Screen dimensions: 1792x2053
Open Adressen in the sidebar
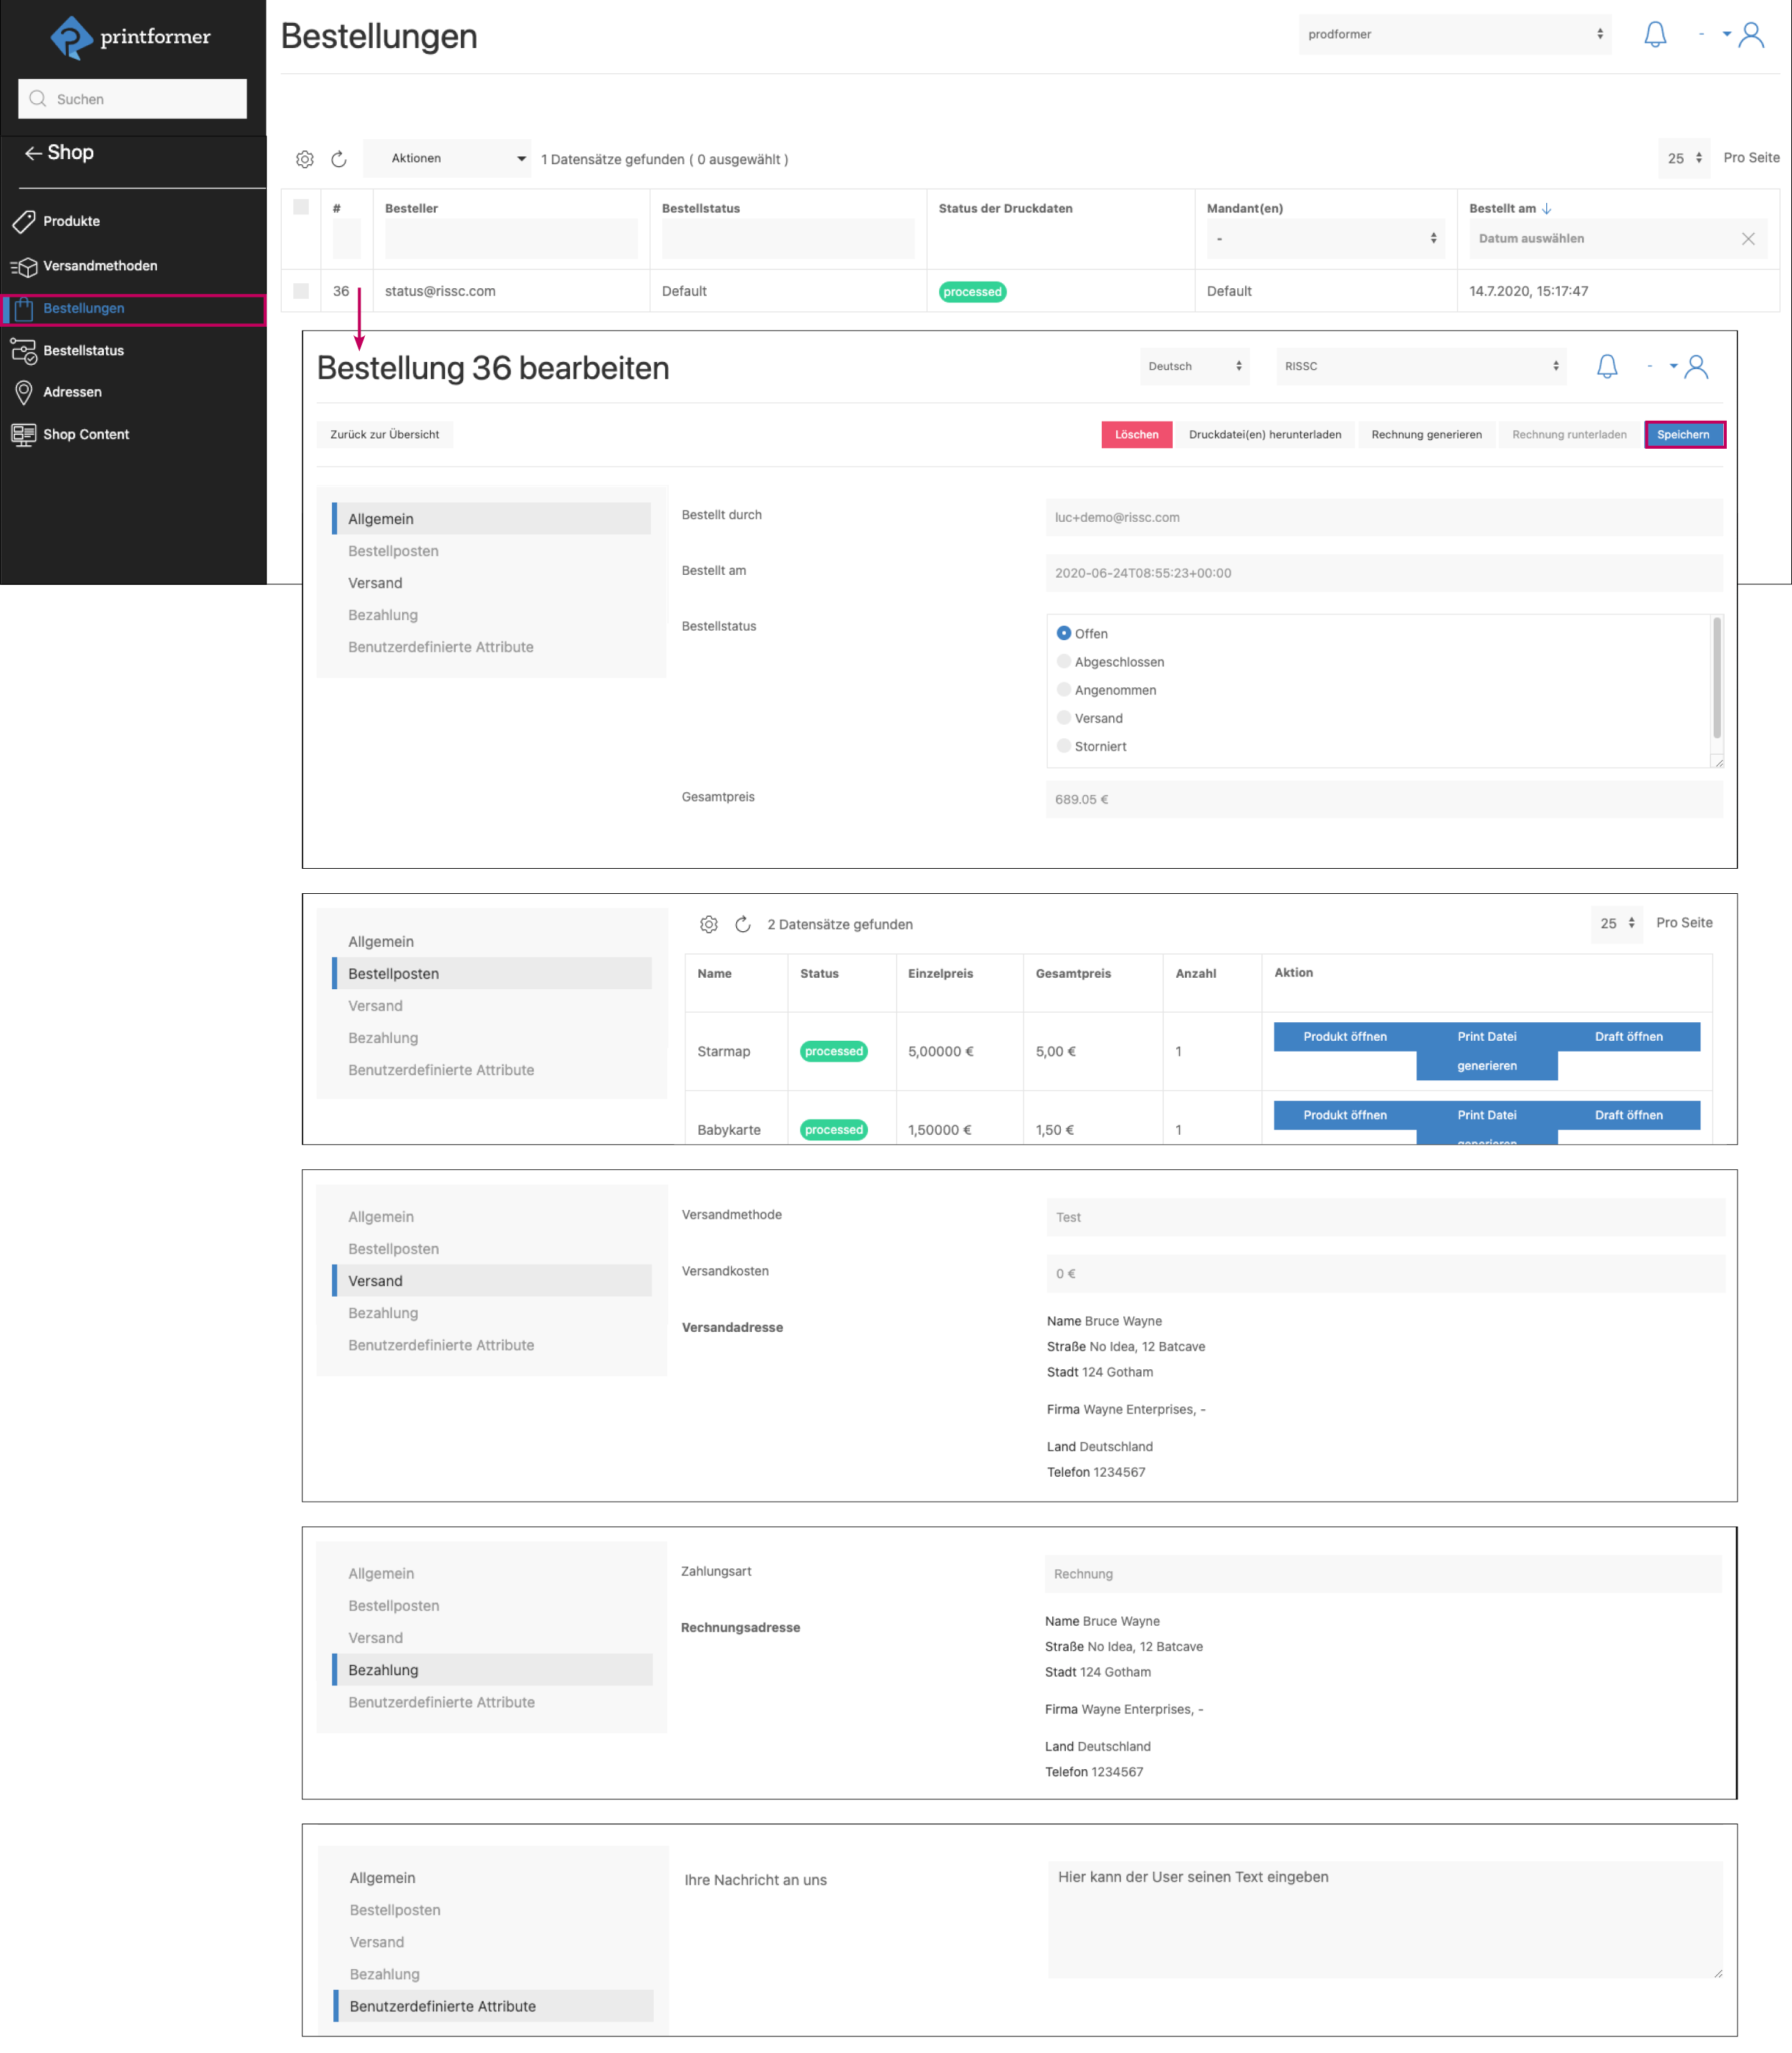pyautogui.click(x=72, y=392)
